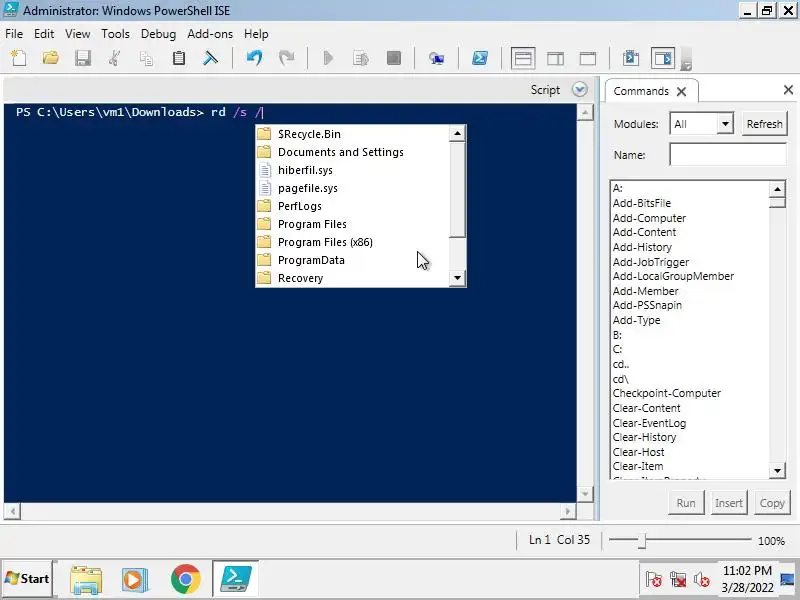Paste from clipboard using the toolbar icon
800x600 pixels.
coord(179,58)
